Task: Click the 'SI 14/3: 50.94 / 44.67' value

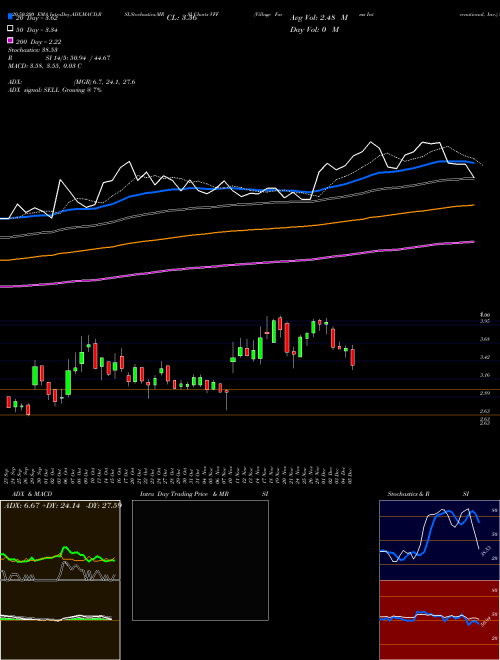Action: tap(78, 58)
